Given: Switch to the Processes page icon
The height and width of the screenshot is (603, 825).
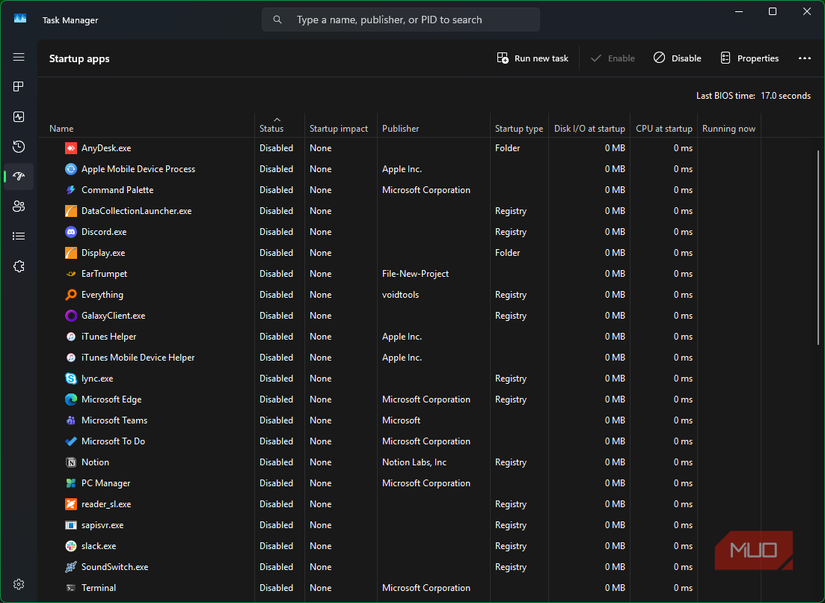Looking at the screenshot, I should coord(18,87).
